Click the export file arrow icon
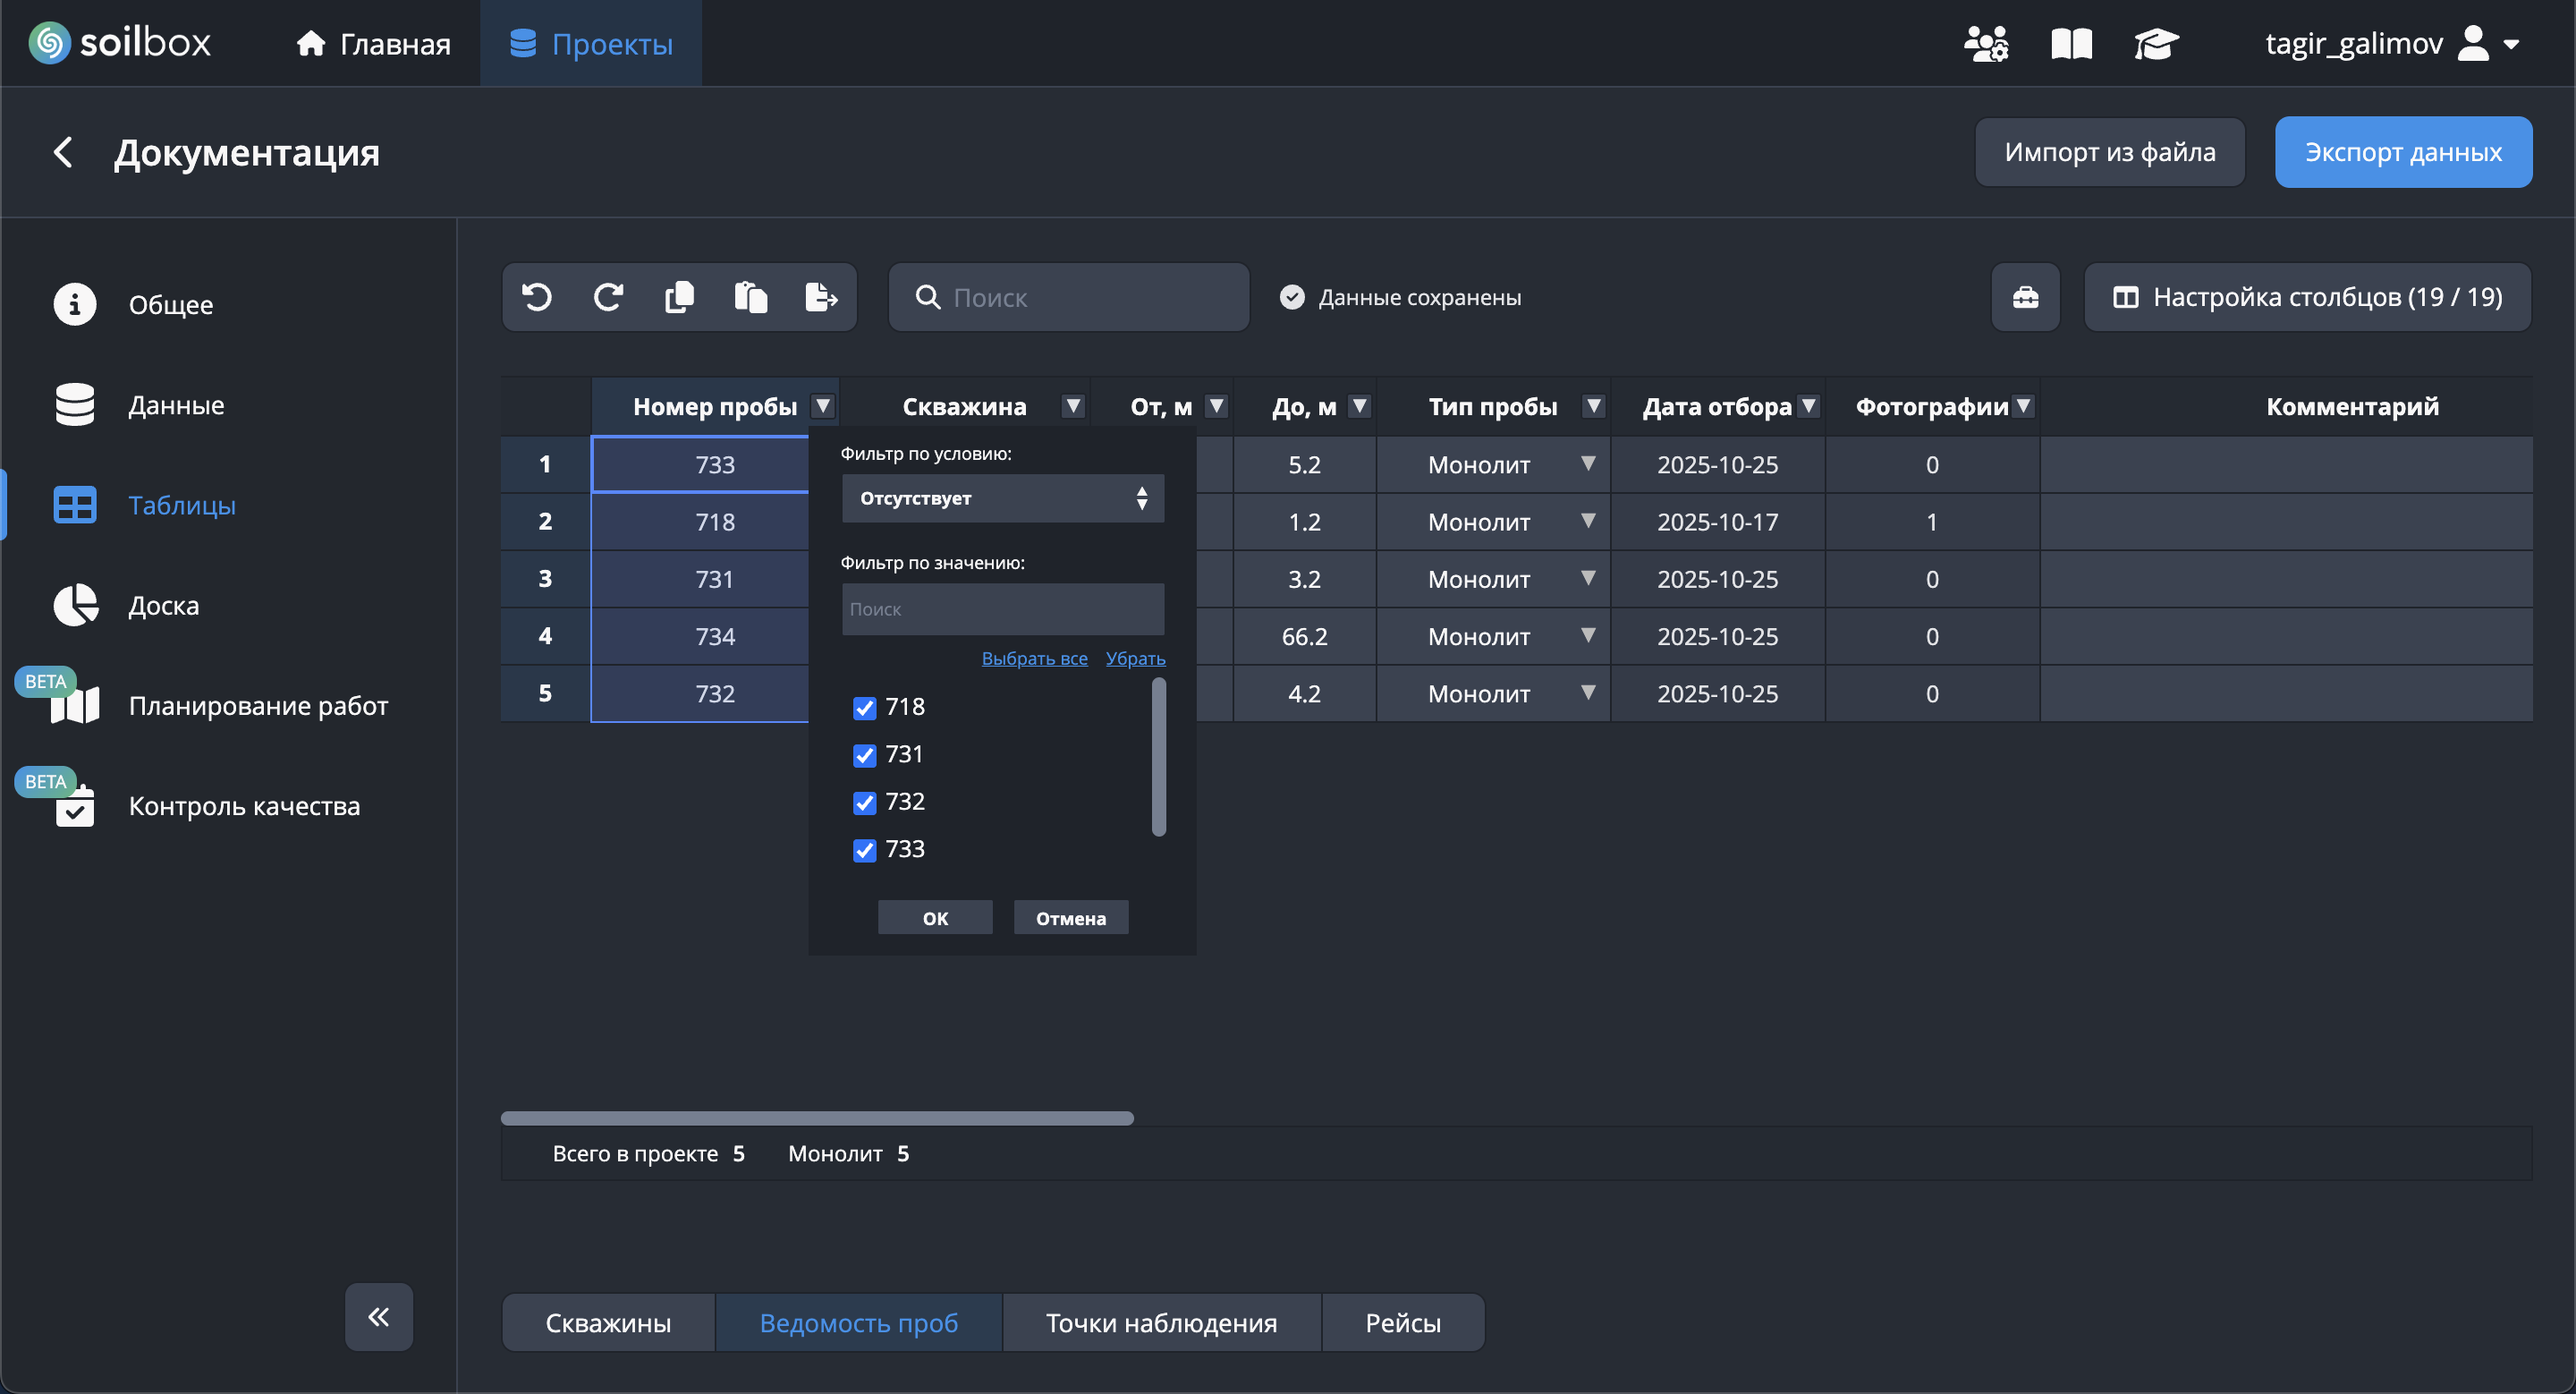 [821, 297]
